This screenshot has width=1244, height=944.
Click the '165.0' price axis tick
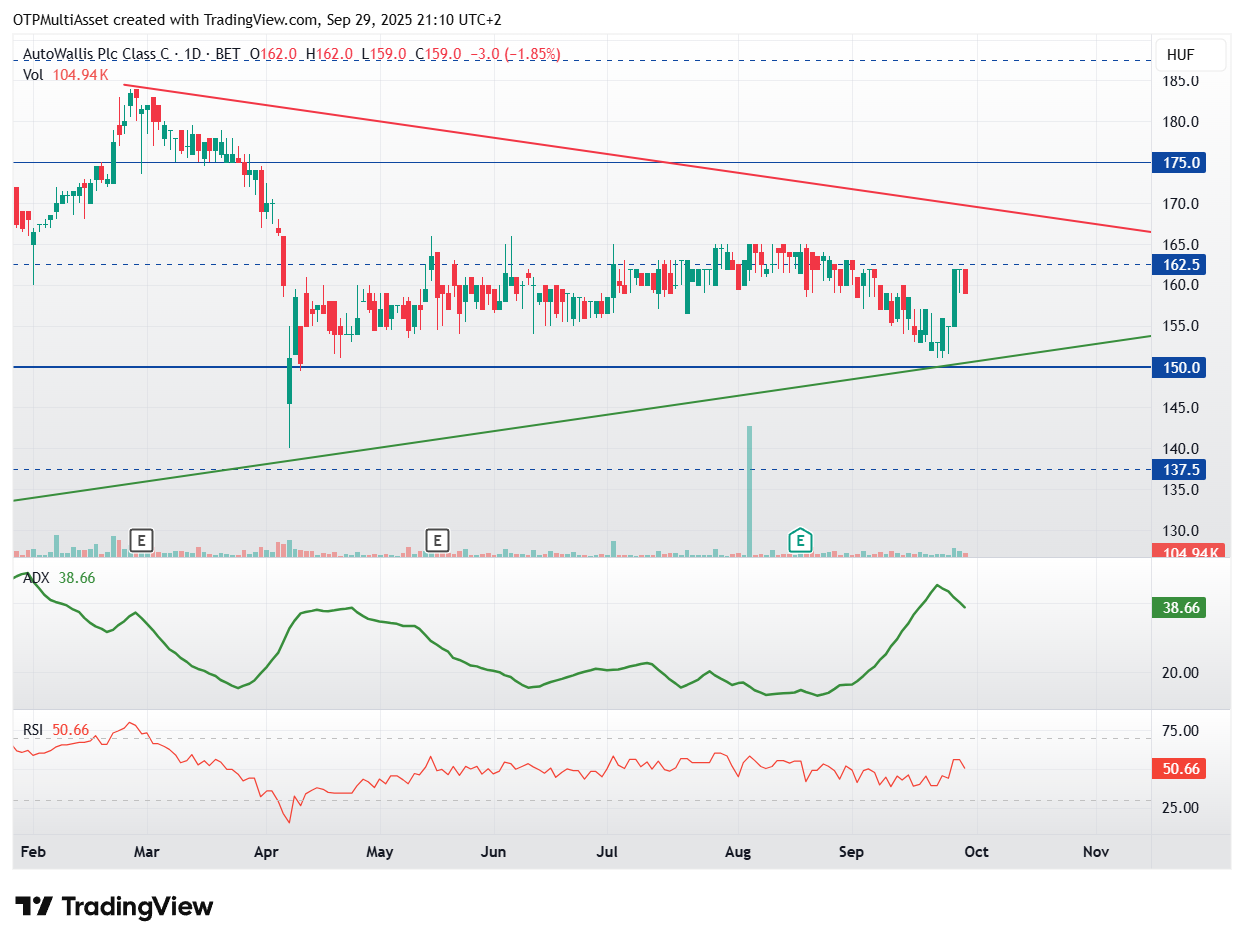coord(1182,244)
